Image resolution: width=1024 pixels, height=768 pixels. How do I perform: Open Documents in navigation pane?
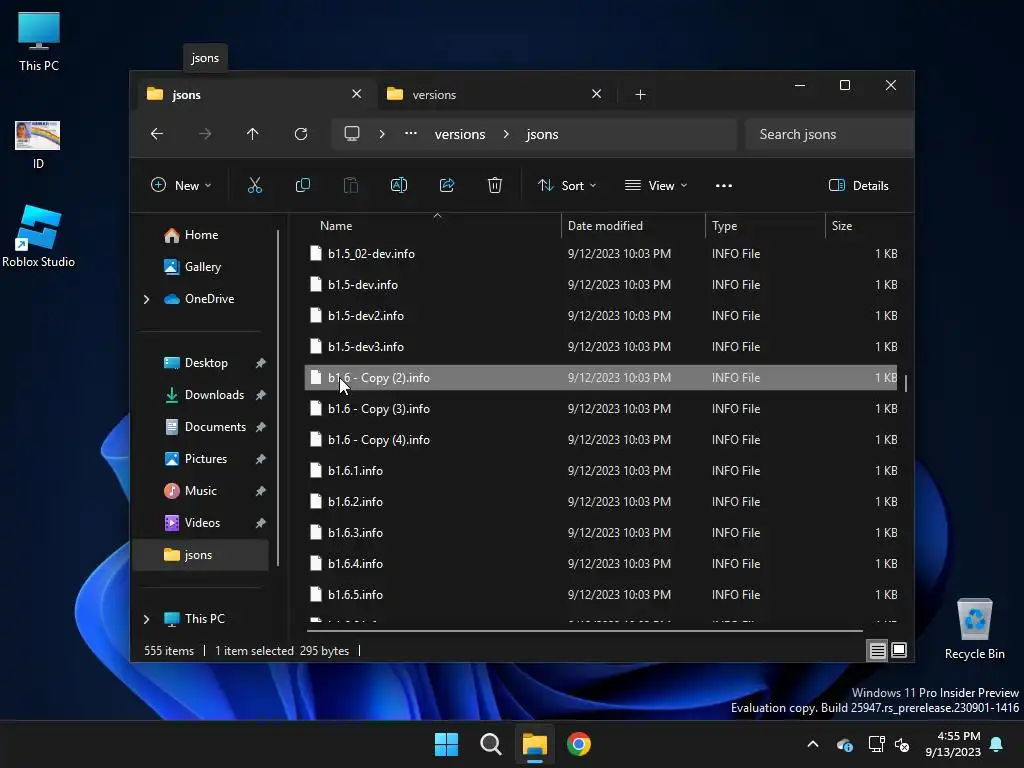pyautogui.click(x=202, y=427)
